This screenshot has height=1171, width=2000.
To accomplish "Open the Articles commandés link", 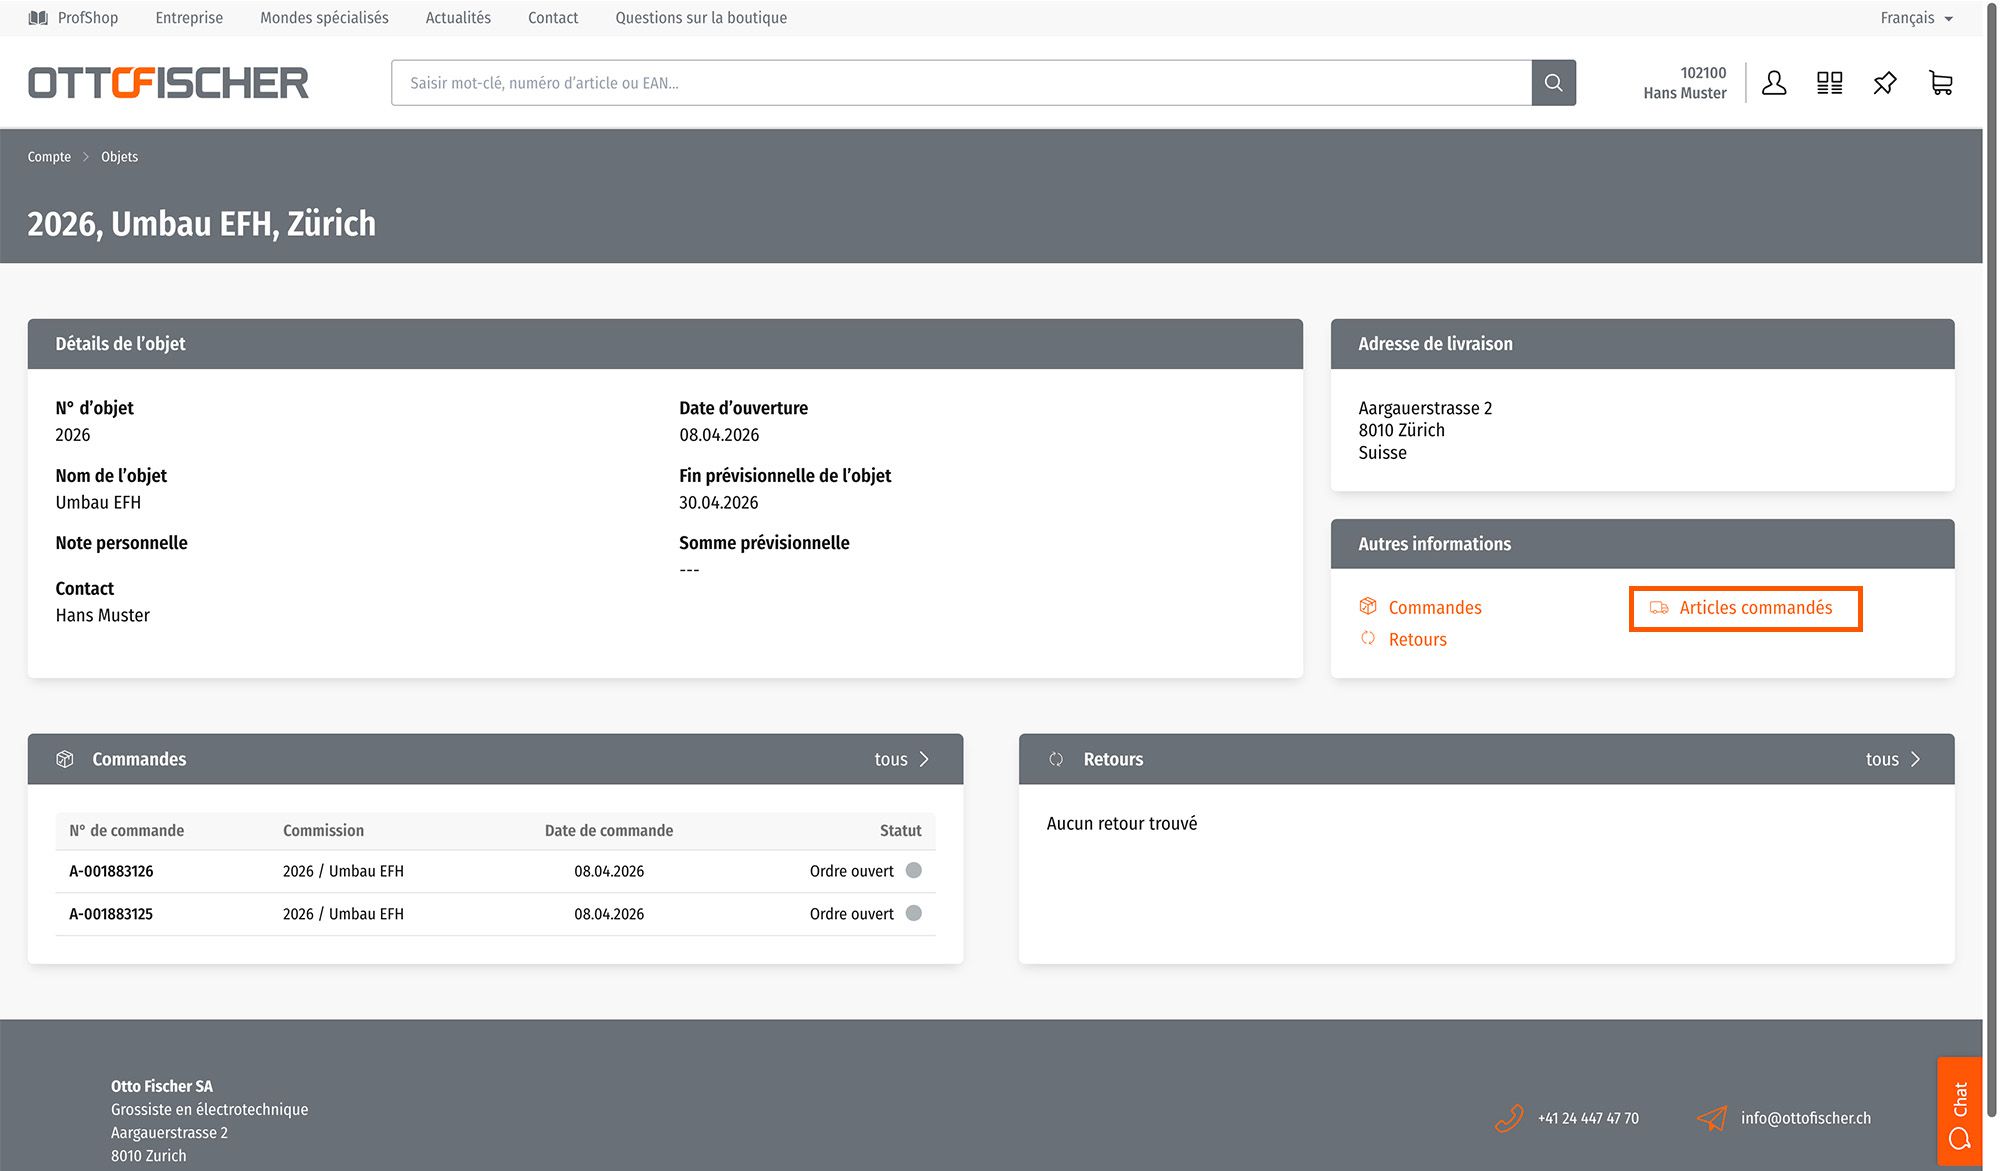I will click(x=1755, y=608).
